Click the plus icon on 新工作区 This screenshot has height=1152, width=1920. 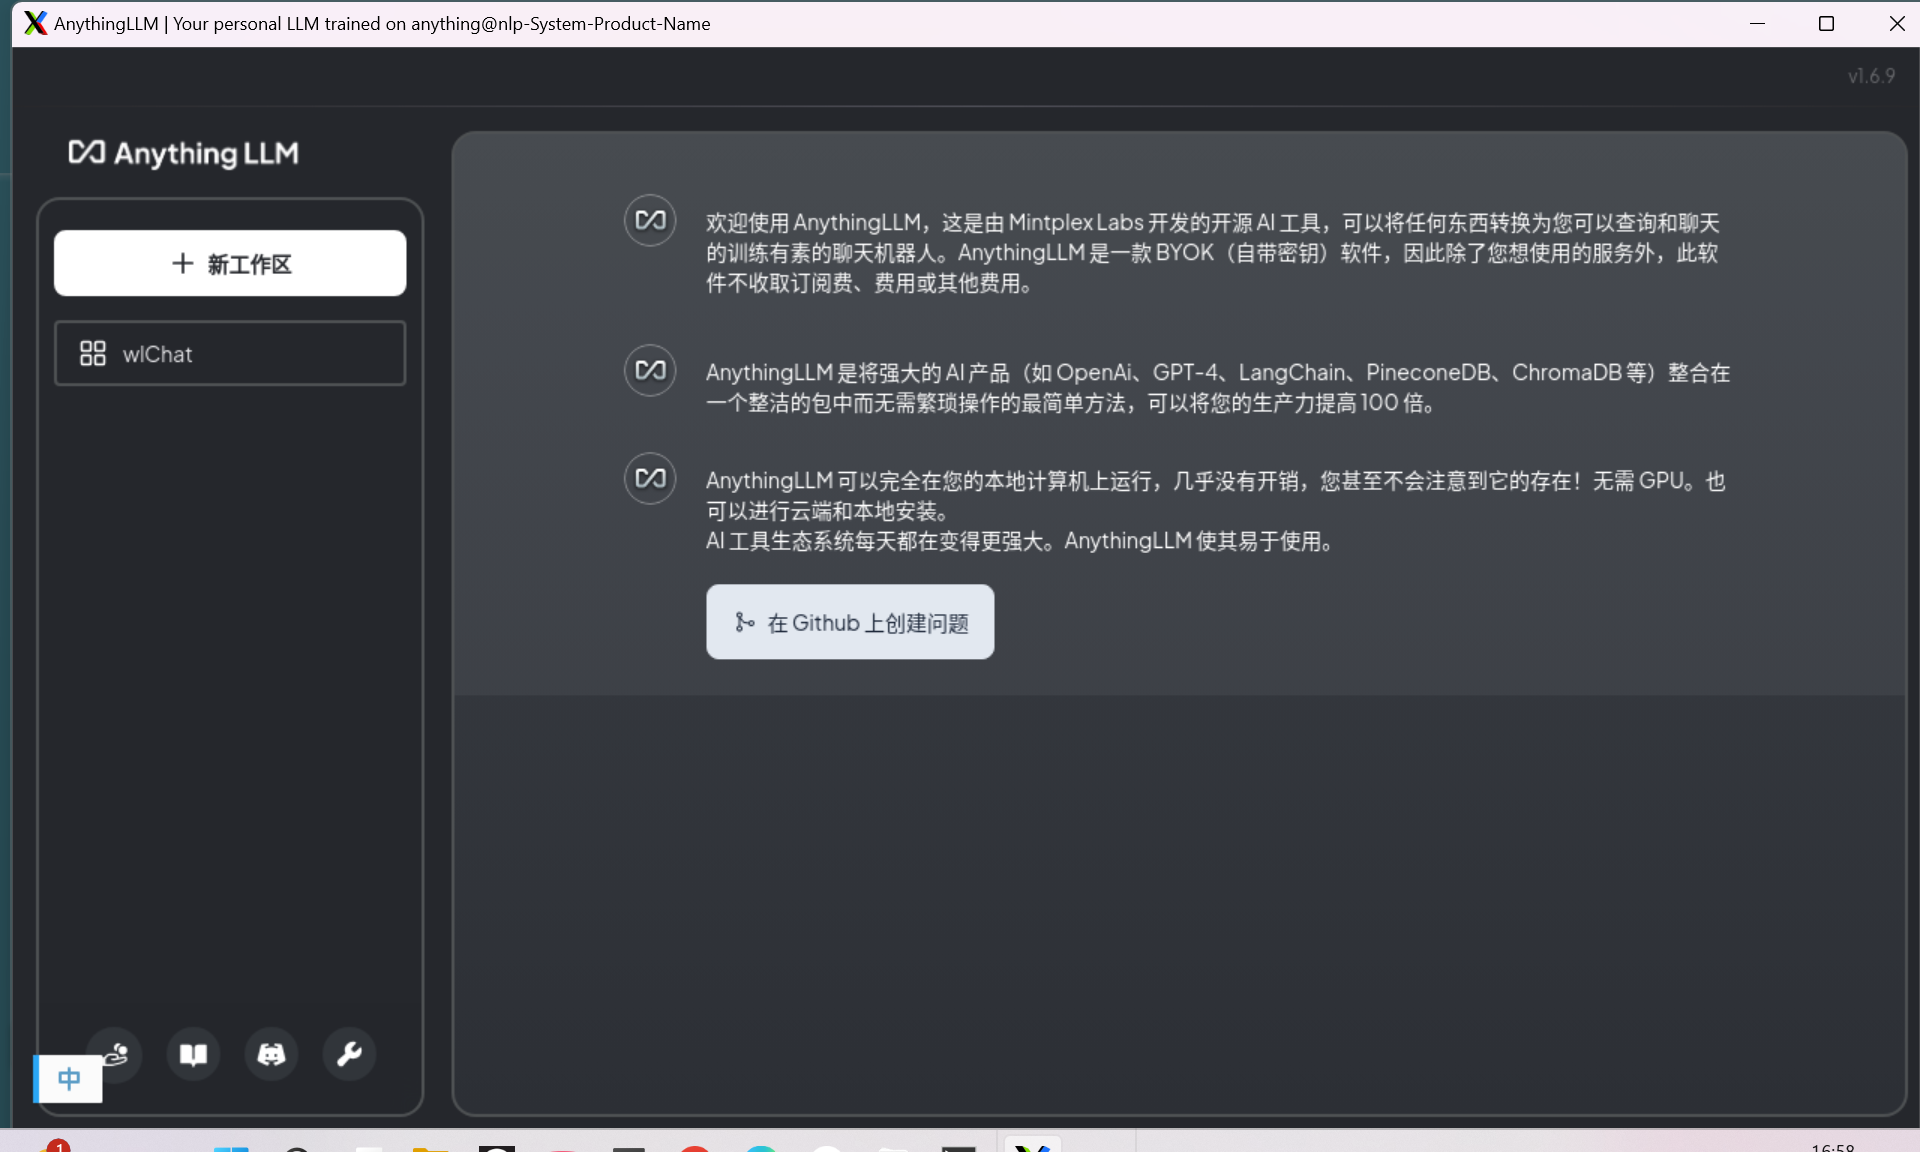[x=182, y=264]
